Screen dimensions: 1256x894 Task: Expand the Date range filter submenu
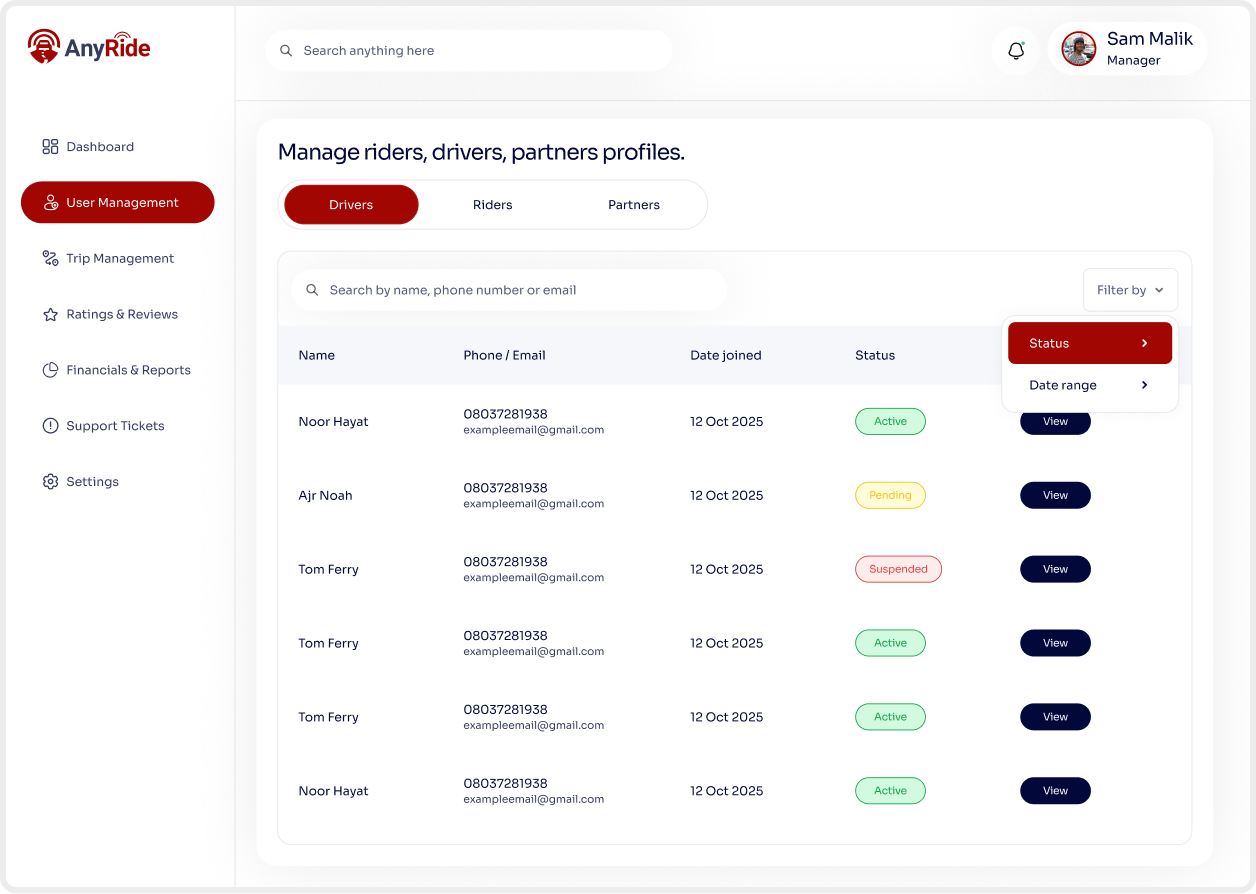[1089, 385]
